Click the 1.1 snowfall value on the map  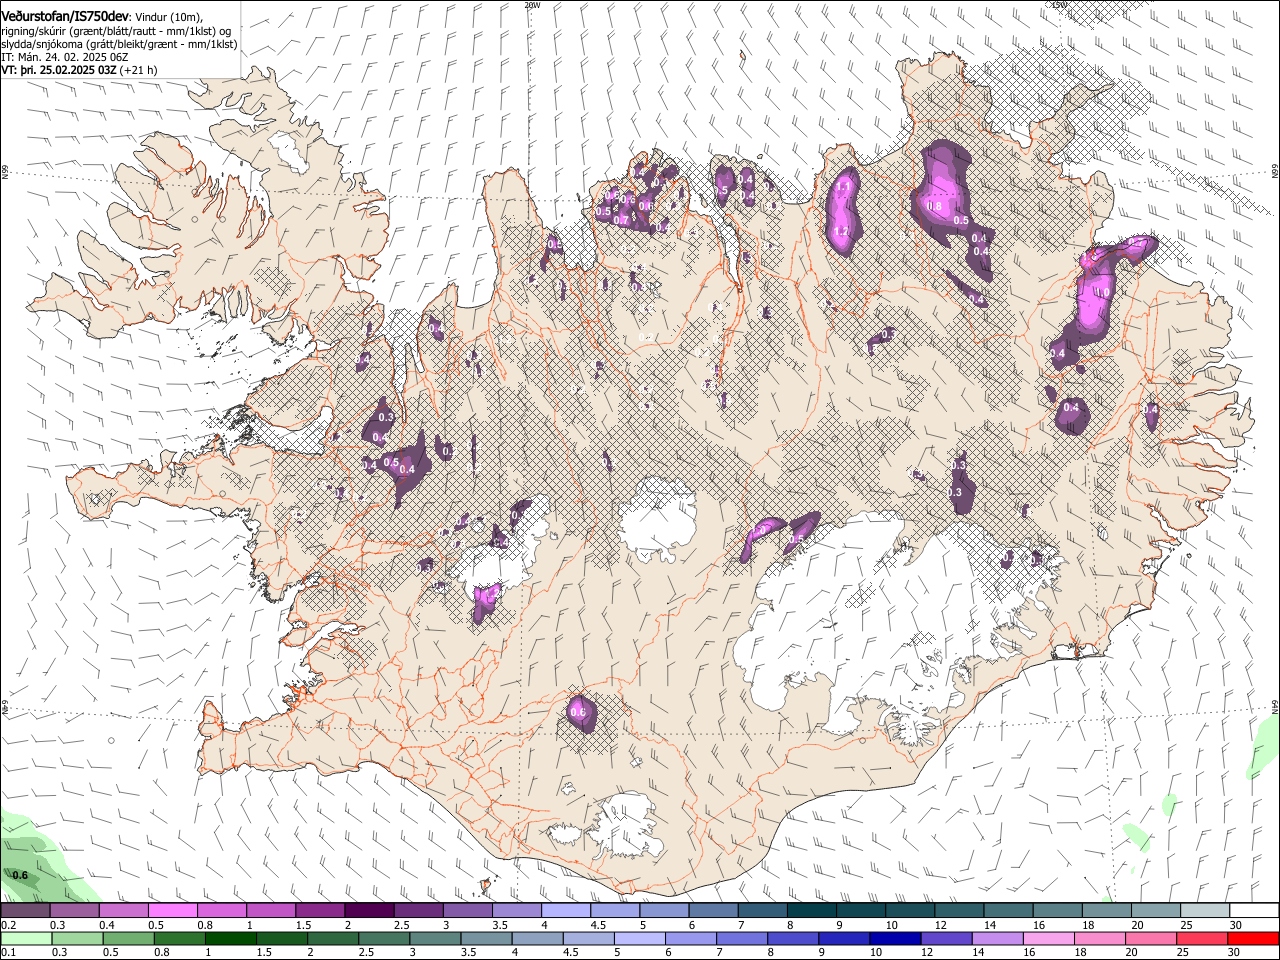point(843,186)
